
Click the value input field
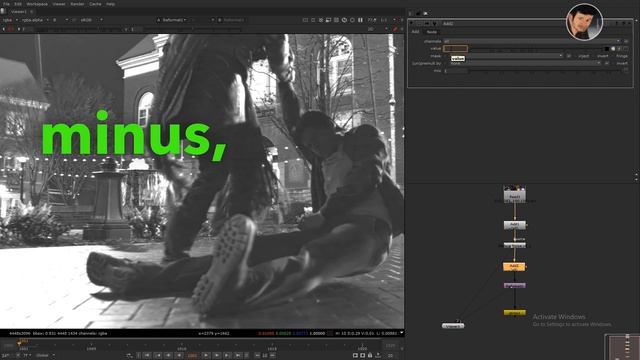pyautogui.click(x=455, y=49)
